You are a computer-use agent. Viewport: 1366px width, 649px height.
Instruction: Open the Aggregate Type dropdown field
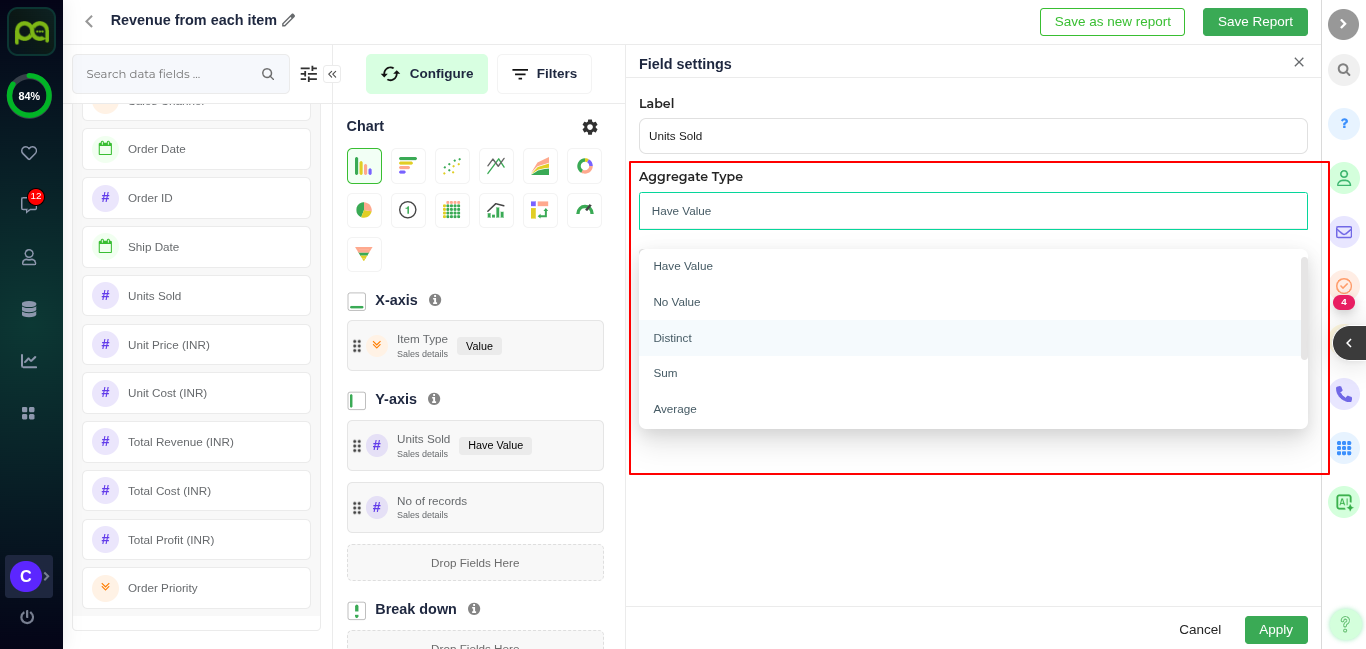click(972, 211)
